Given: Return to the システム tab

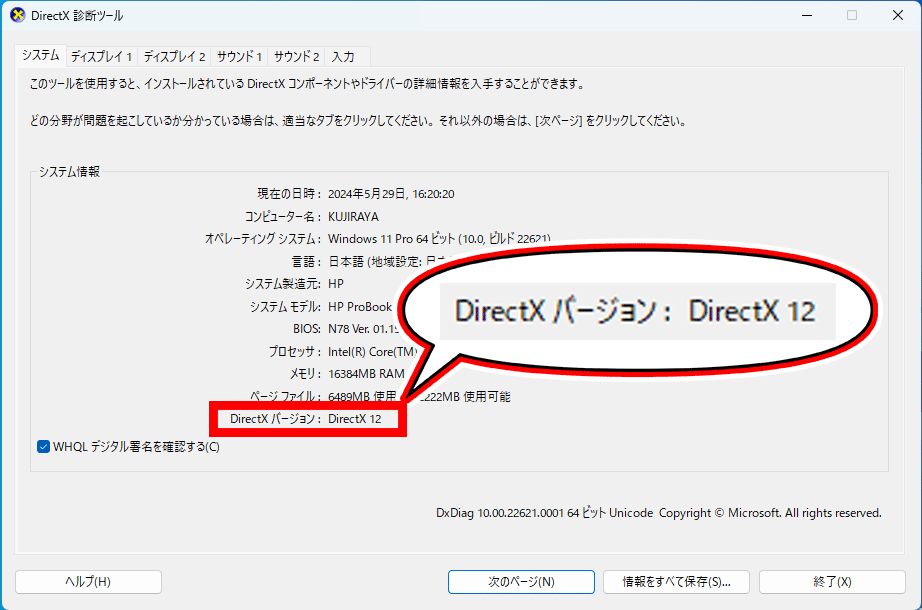Looking at the screenshot, I should point(40,57).
